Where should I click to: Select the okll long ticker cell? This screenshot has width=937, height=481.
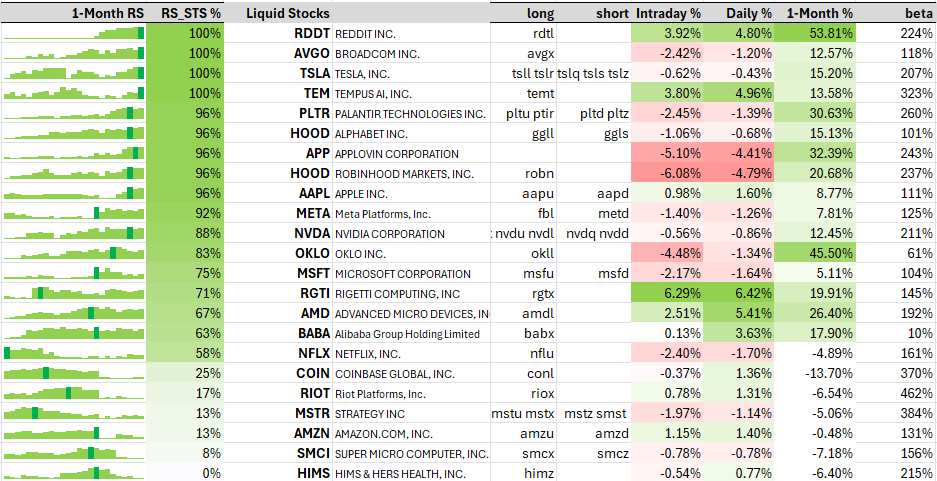tap(523, 253)
